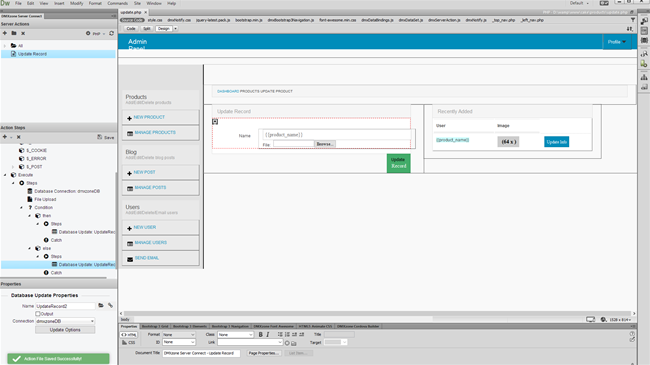The width and height of the screenshot is (650, 365).
Task: Click the Update Options button
Action: 65,330
